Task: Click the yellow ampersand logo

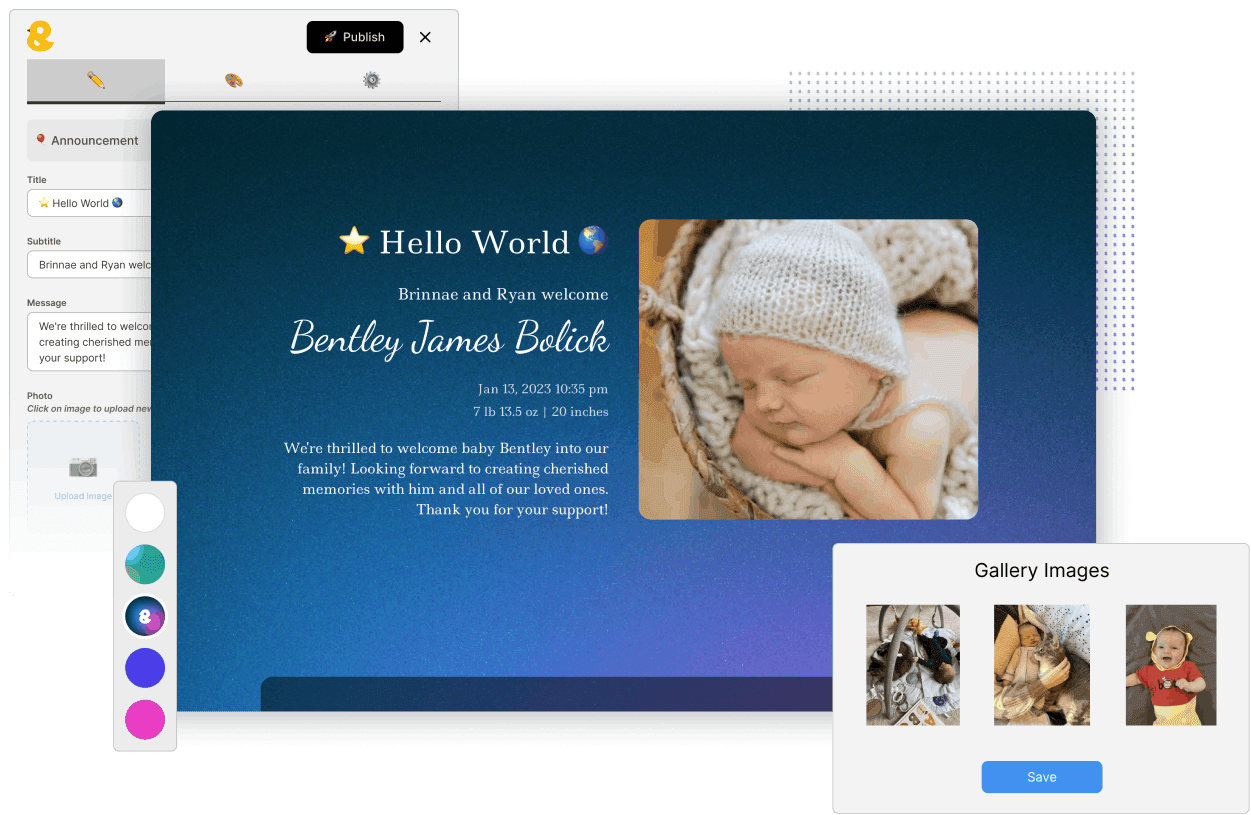Action: coord(40,37)
